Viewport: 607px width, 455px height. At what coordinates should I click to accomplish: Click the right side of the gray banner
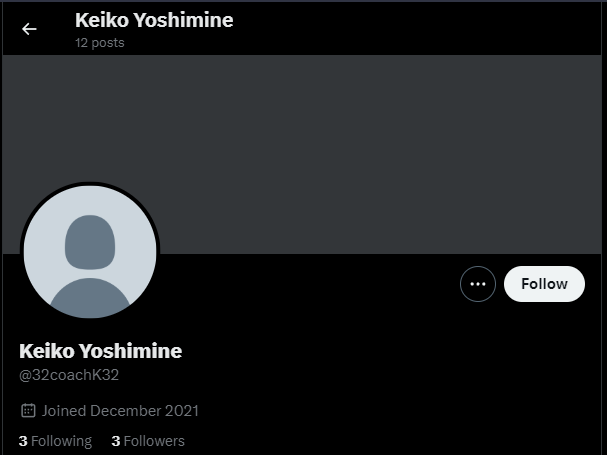point(520,150)
